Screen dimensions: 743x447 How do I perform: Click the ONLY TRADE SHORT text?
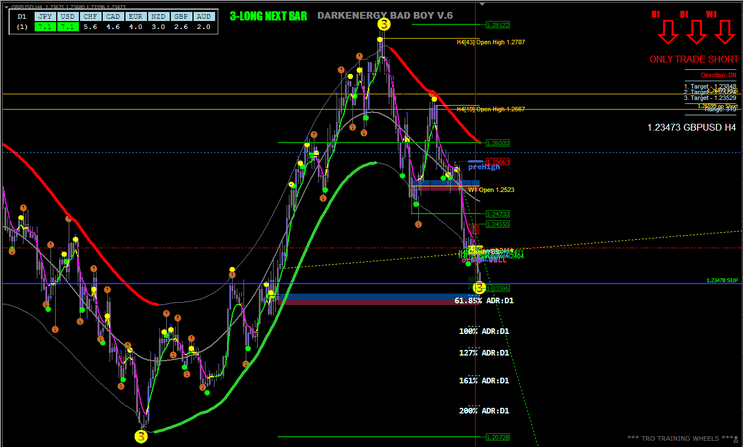click(x=692, y=60)
